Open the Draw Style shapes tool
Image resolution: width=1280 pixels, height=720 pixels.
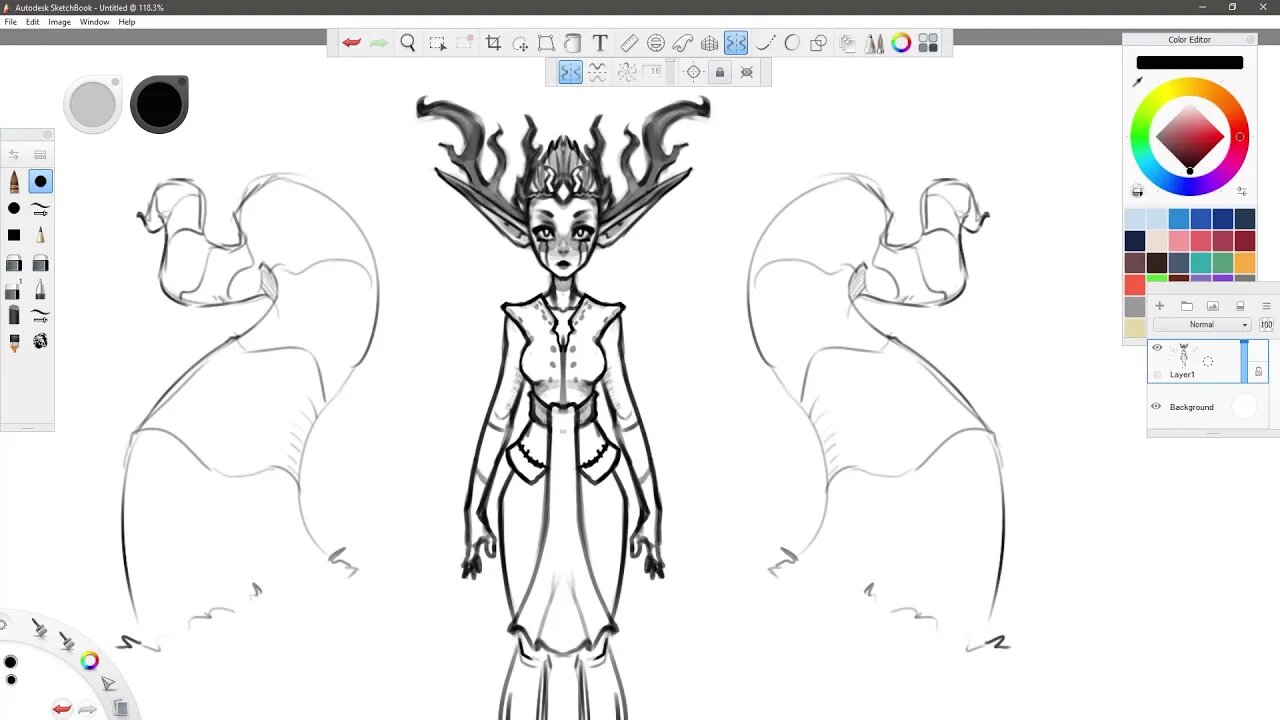click(x=819, y=43)
